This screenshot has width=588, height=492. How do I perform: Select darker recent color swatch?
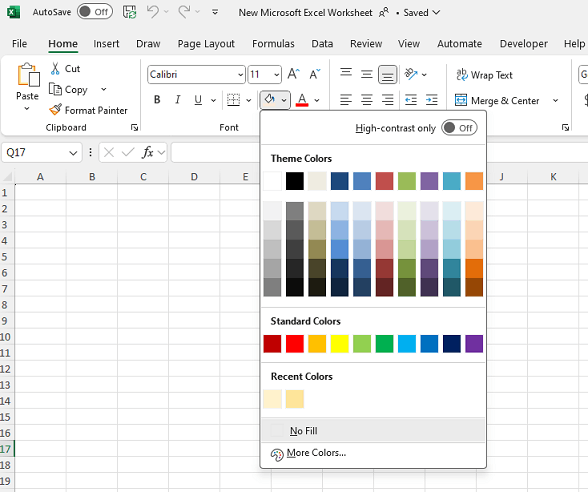click(x=295, y=399)
